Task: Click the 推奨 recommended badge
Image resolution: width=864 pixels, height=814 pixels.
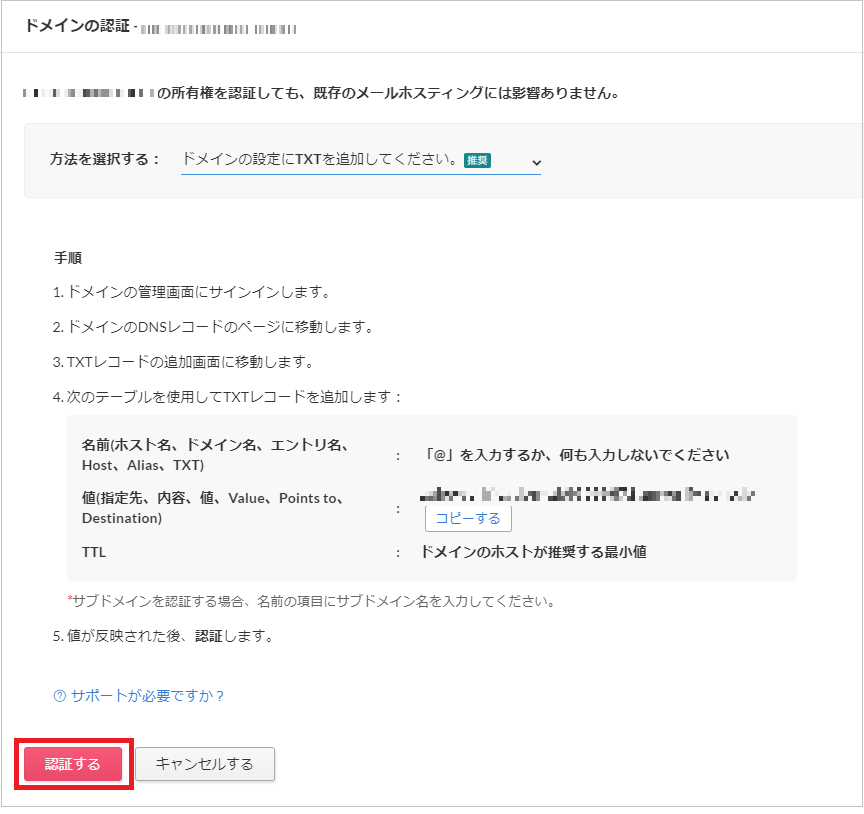Action: click(x=477, y=160)
